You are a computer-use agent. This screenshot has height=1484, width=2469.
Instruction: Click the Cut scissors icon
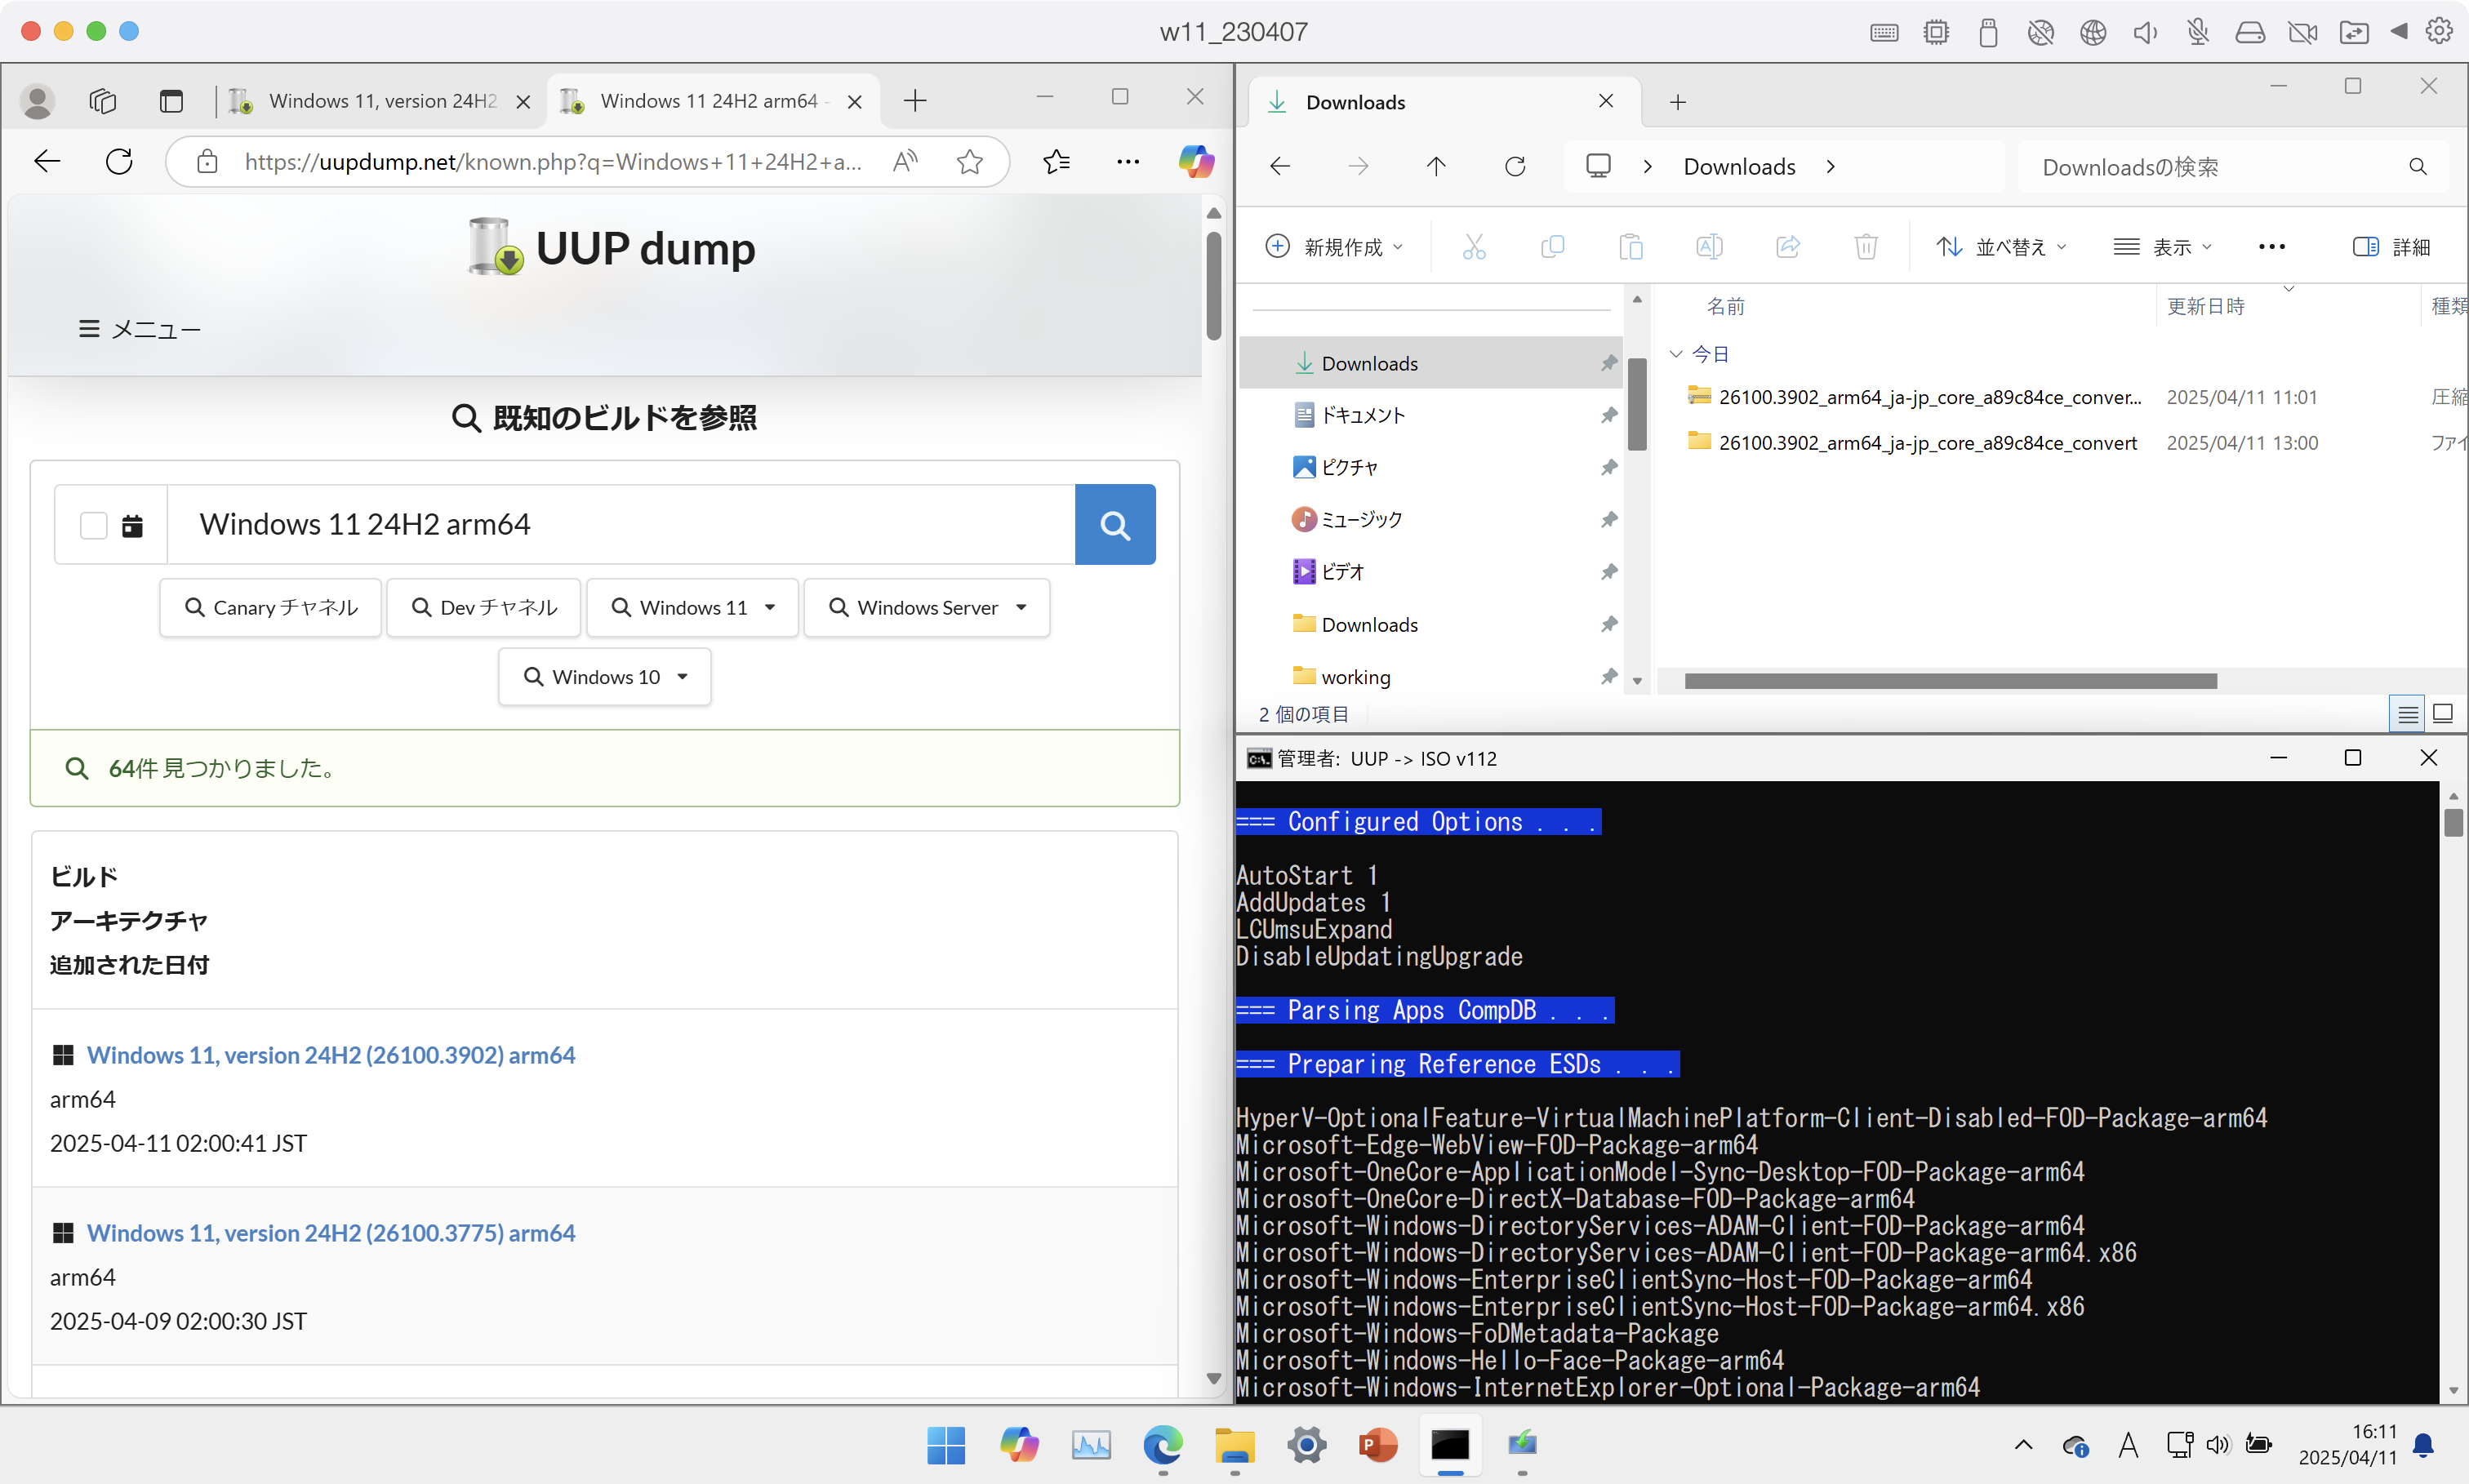(x=1474, y=246)
